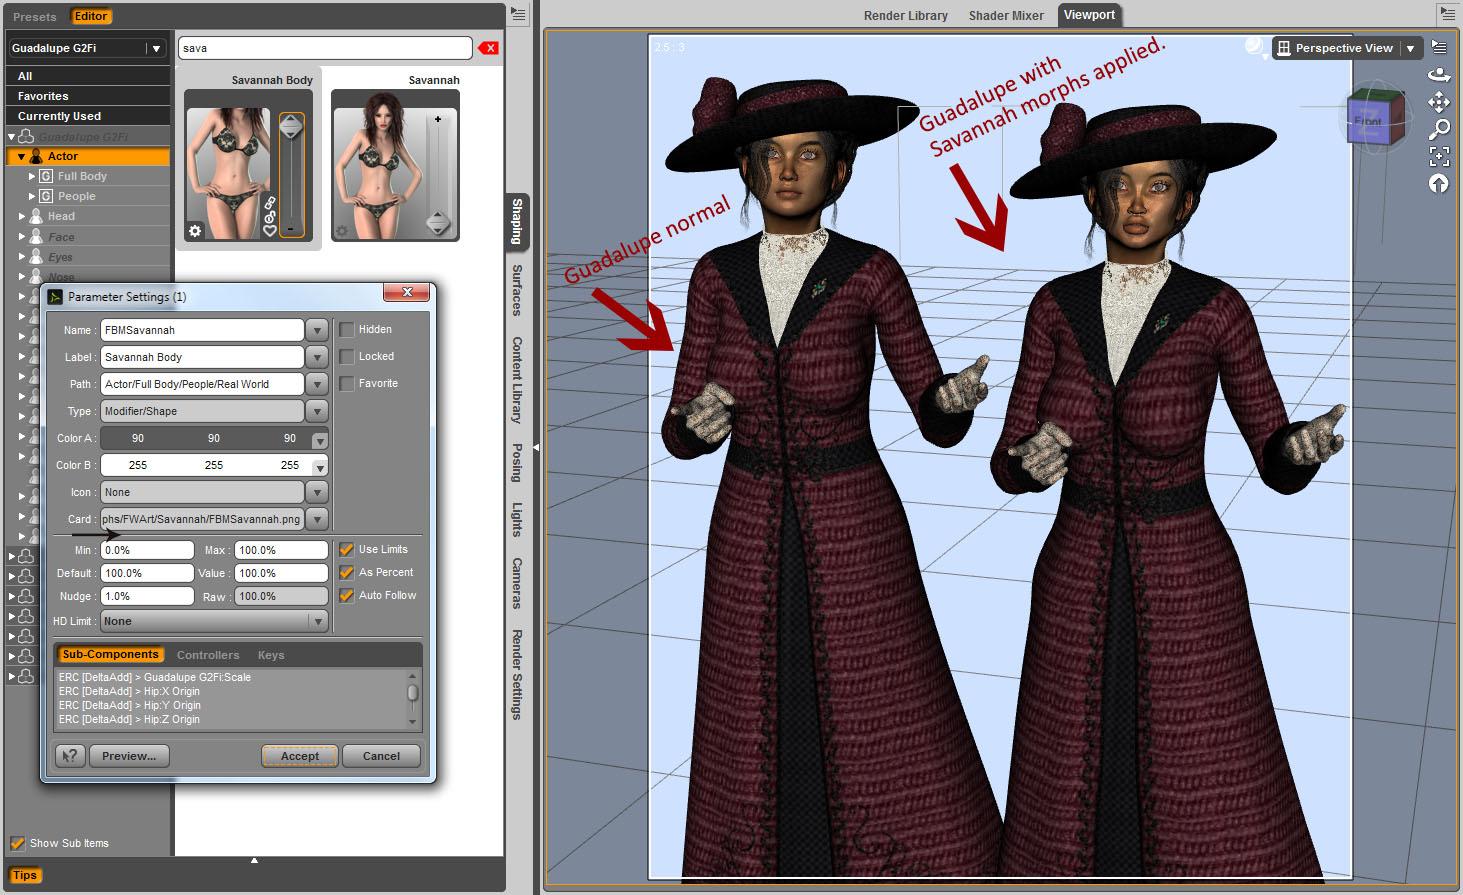Viewport: 1463px width, 895px height.
Task: Toggle the Hidden checkbox in Parameter Settings
Action: (347, 329)
